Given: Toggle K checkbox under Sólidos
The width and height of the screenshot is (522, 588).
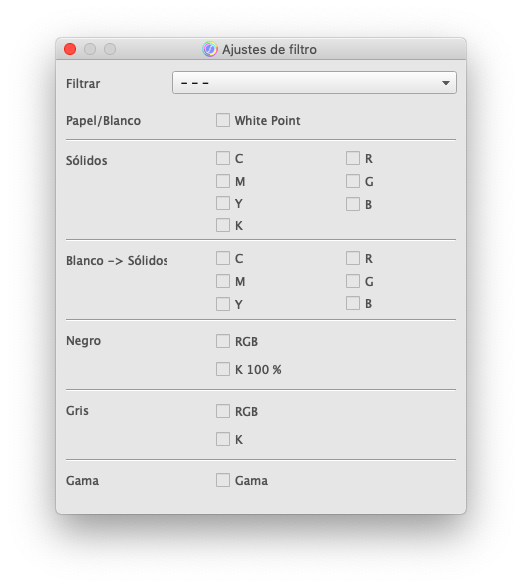Looking at the screenshot, I should tap(223, 225).
